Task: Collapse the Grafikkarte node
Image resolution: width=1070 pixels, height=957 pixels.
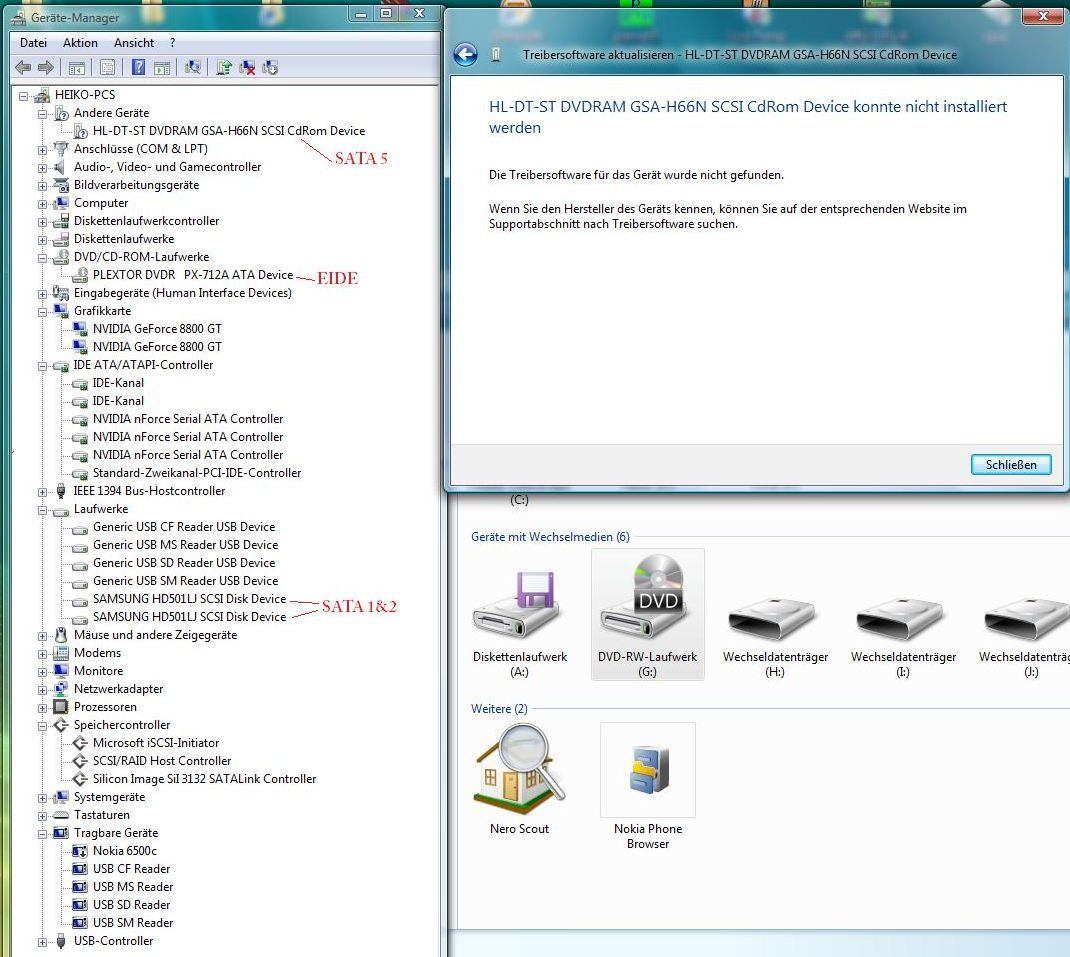Action: [x=42, y=312]
